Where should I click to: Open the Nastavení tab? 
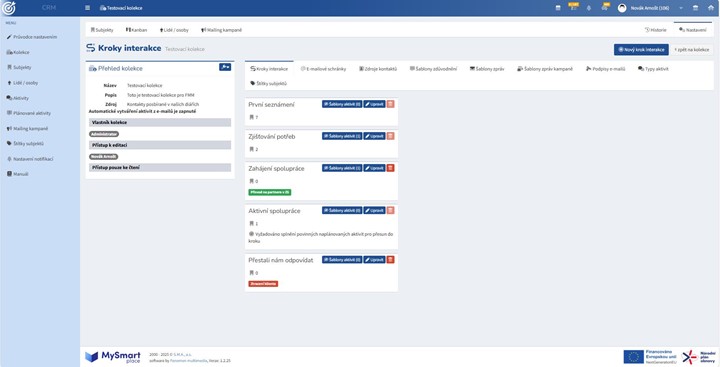(x=693, y=29)
